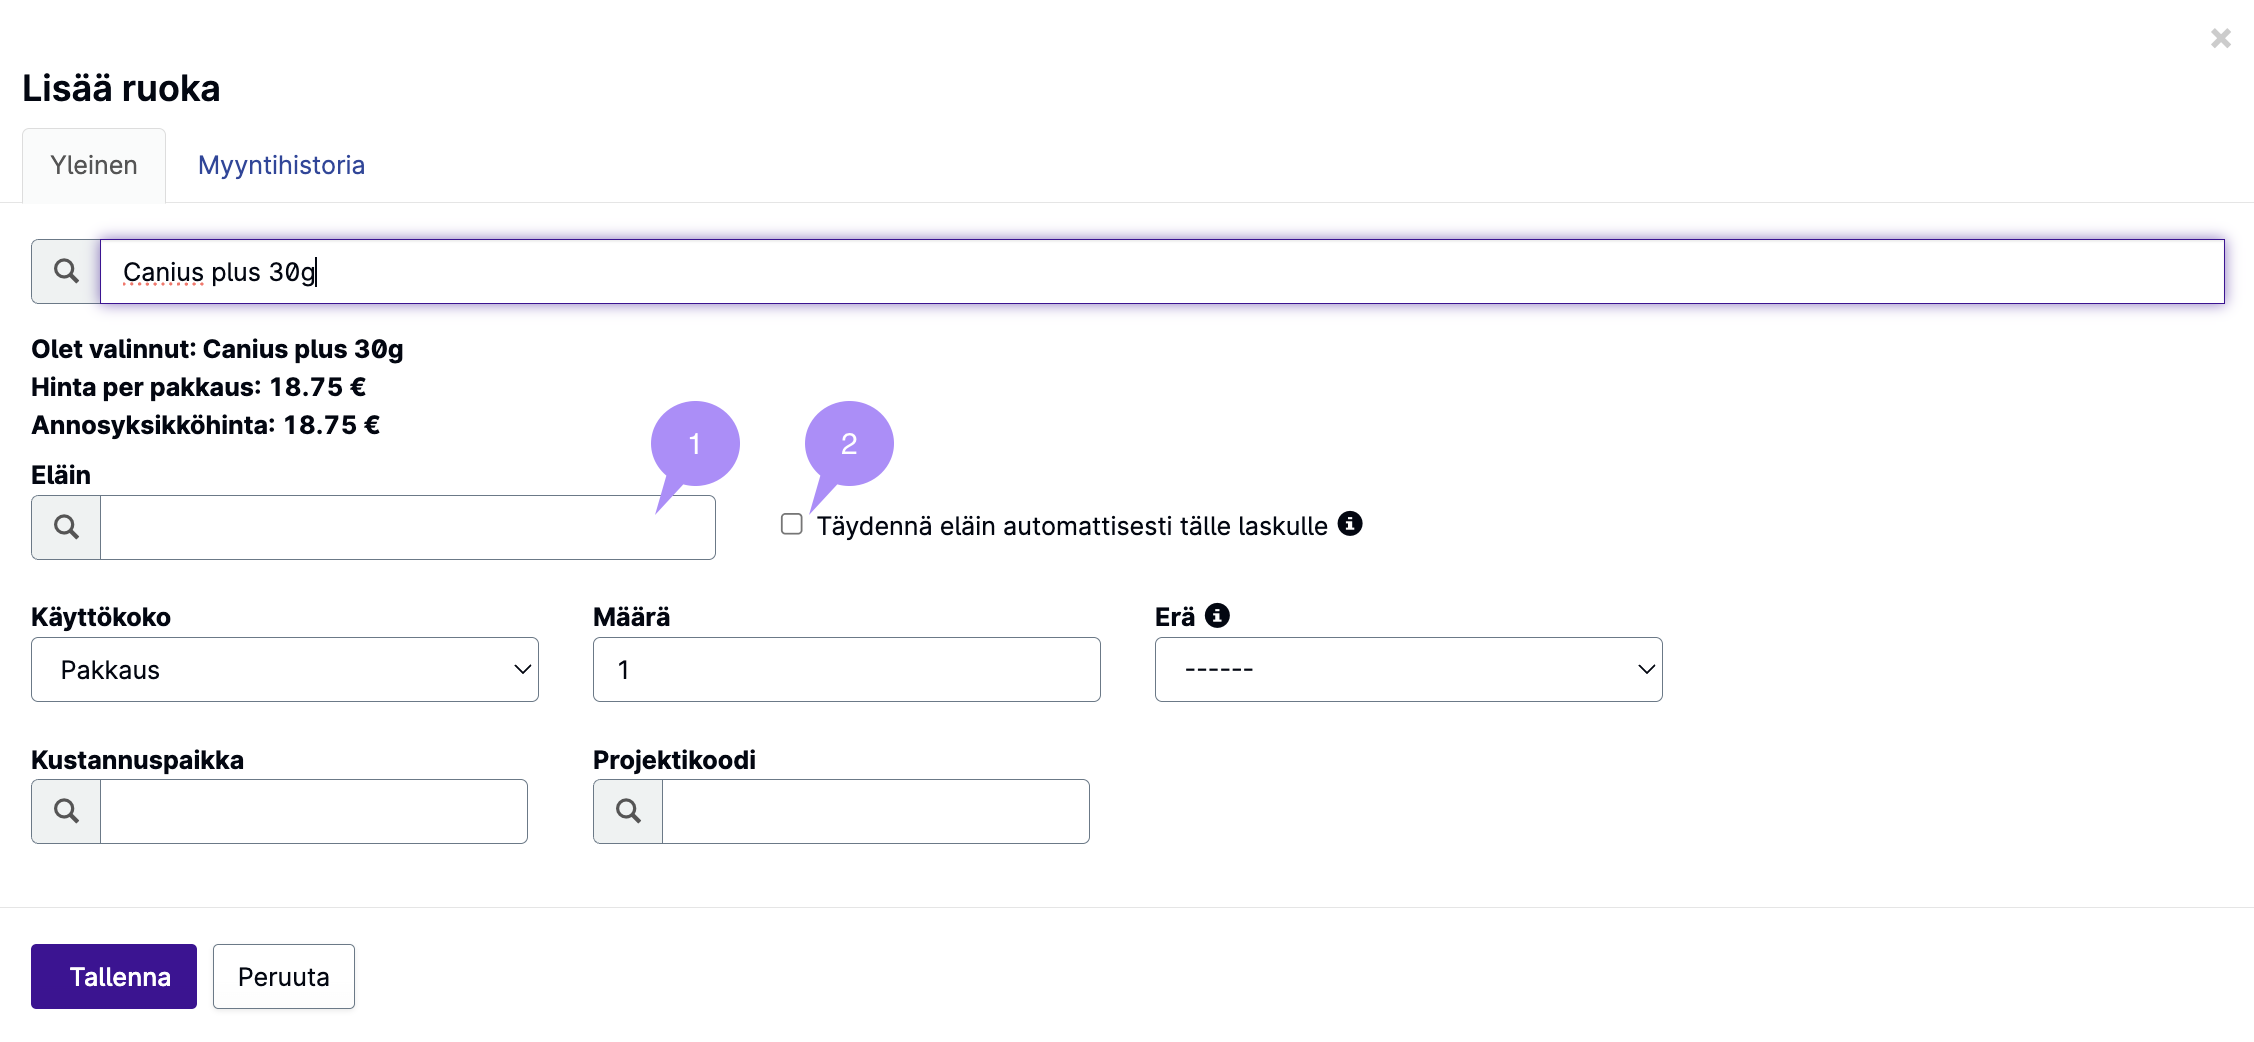Click the Projektikoodi search magnifier icon
2254x1042 pixels.
click(628, 811)
